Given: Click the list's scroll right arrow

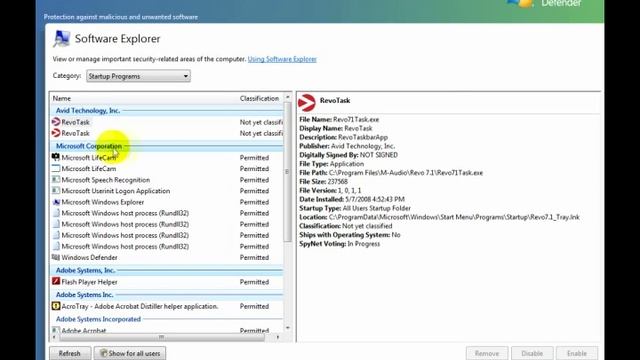Looking at the screenshot, I should coord(278,337).
